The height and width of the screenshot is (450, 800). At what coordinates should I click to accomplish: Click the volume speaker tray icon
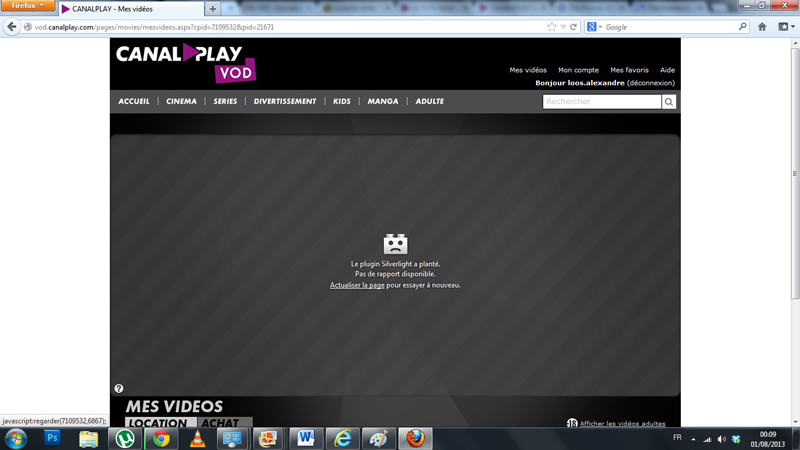click(721, 439)
